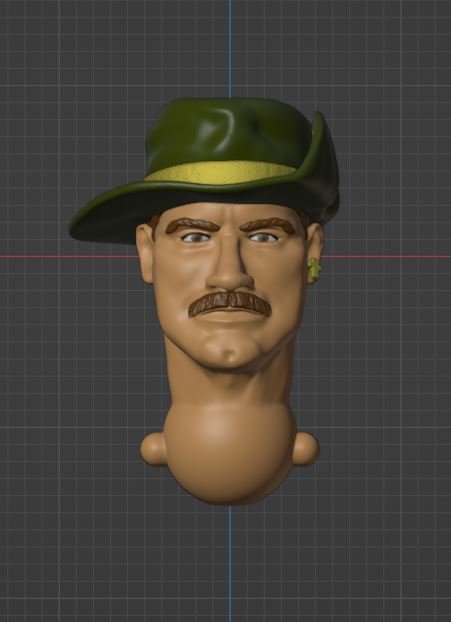451x622 pixels.
Task: Select the brown mustache on the face
Action: [x=230, y=304]
